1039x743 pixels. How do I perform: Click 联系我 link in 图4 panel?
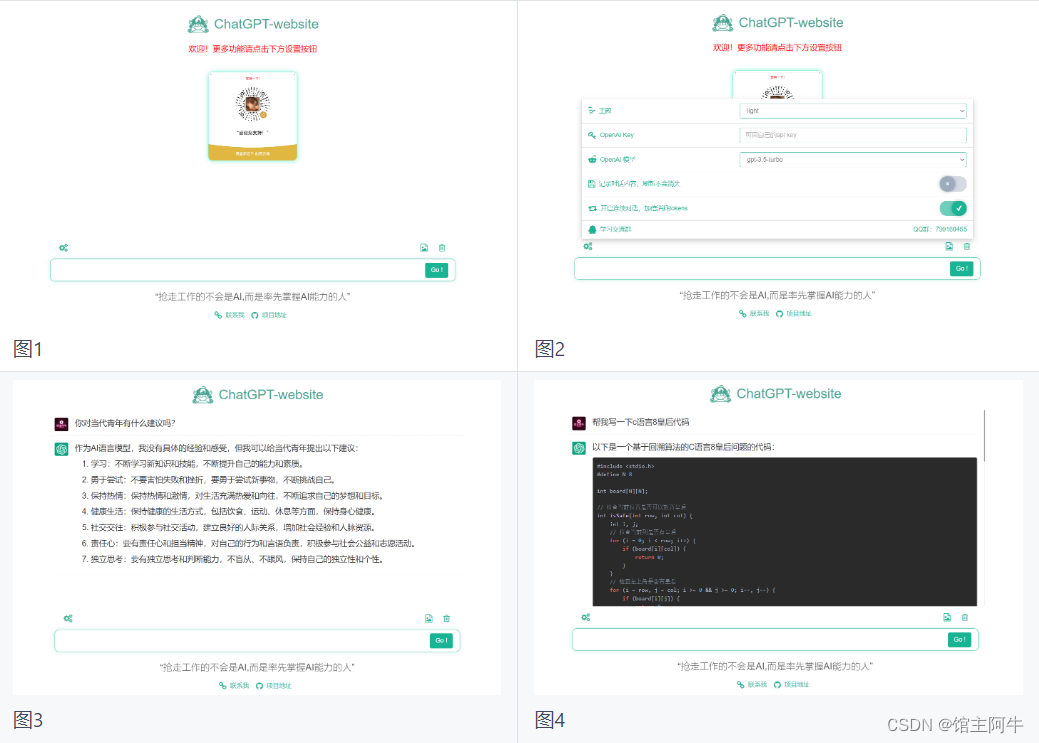point(751,684)
